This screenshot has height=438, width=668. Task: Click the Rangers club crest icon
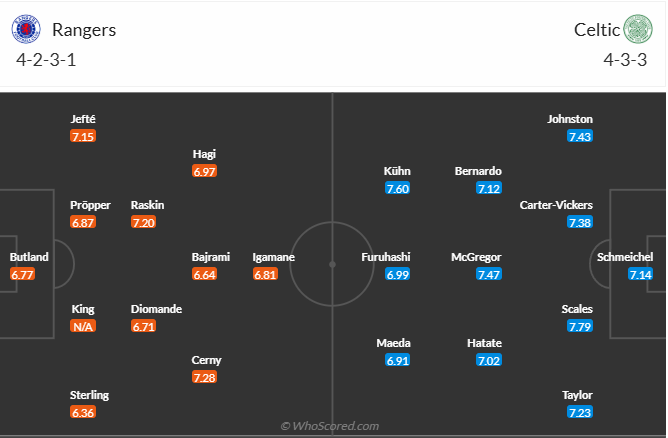coord(24,29)
